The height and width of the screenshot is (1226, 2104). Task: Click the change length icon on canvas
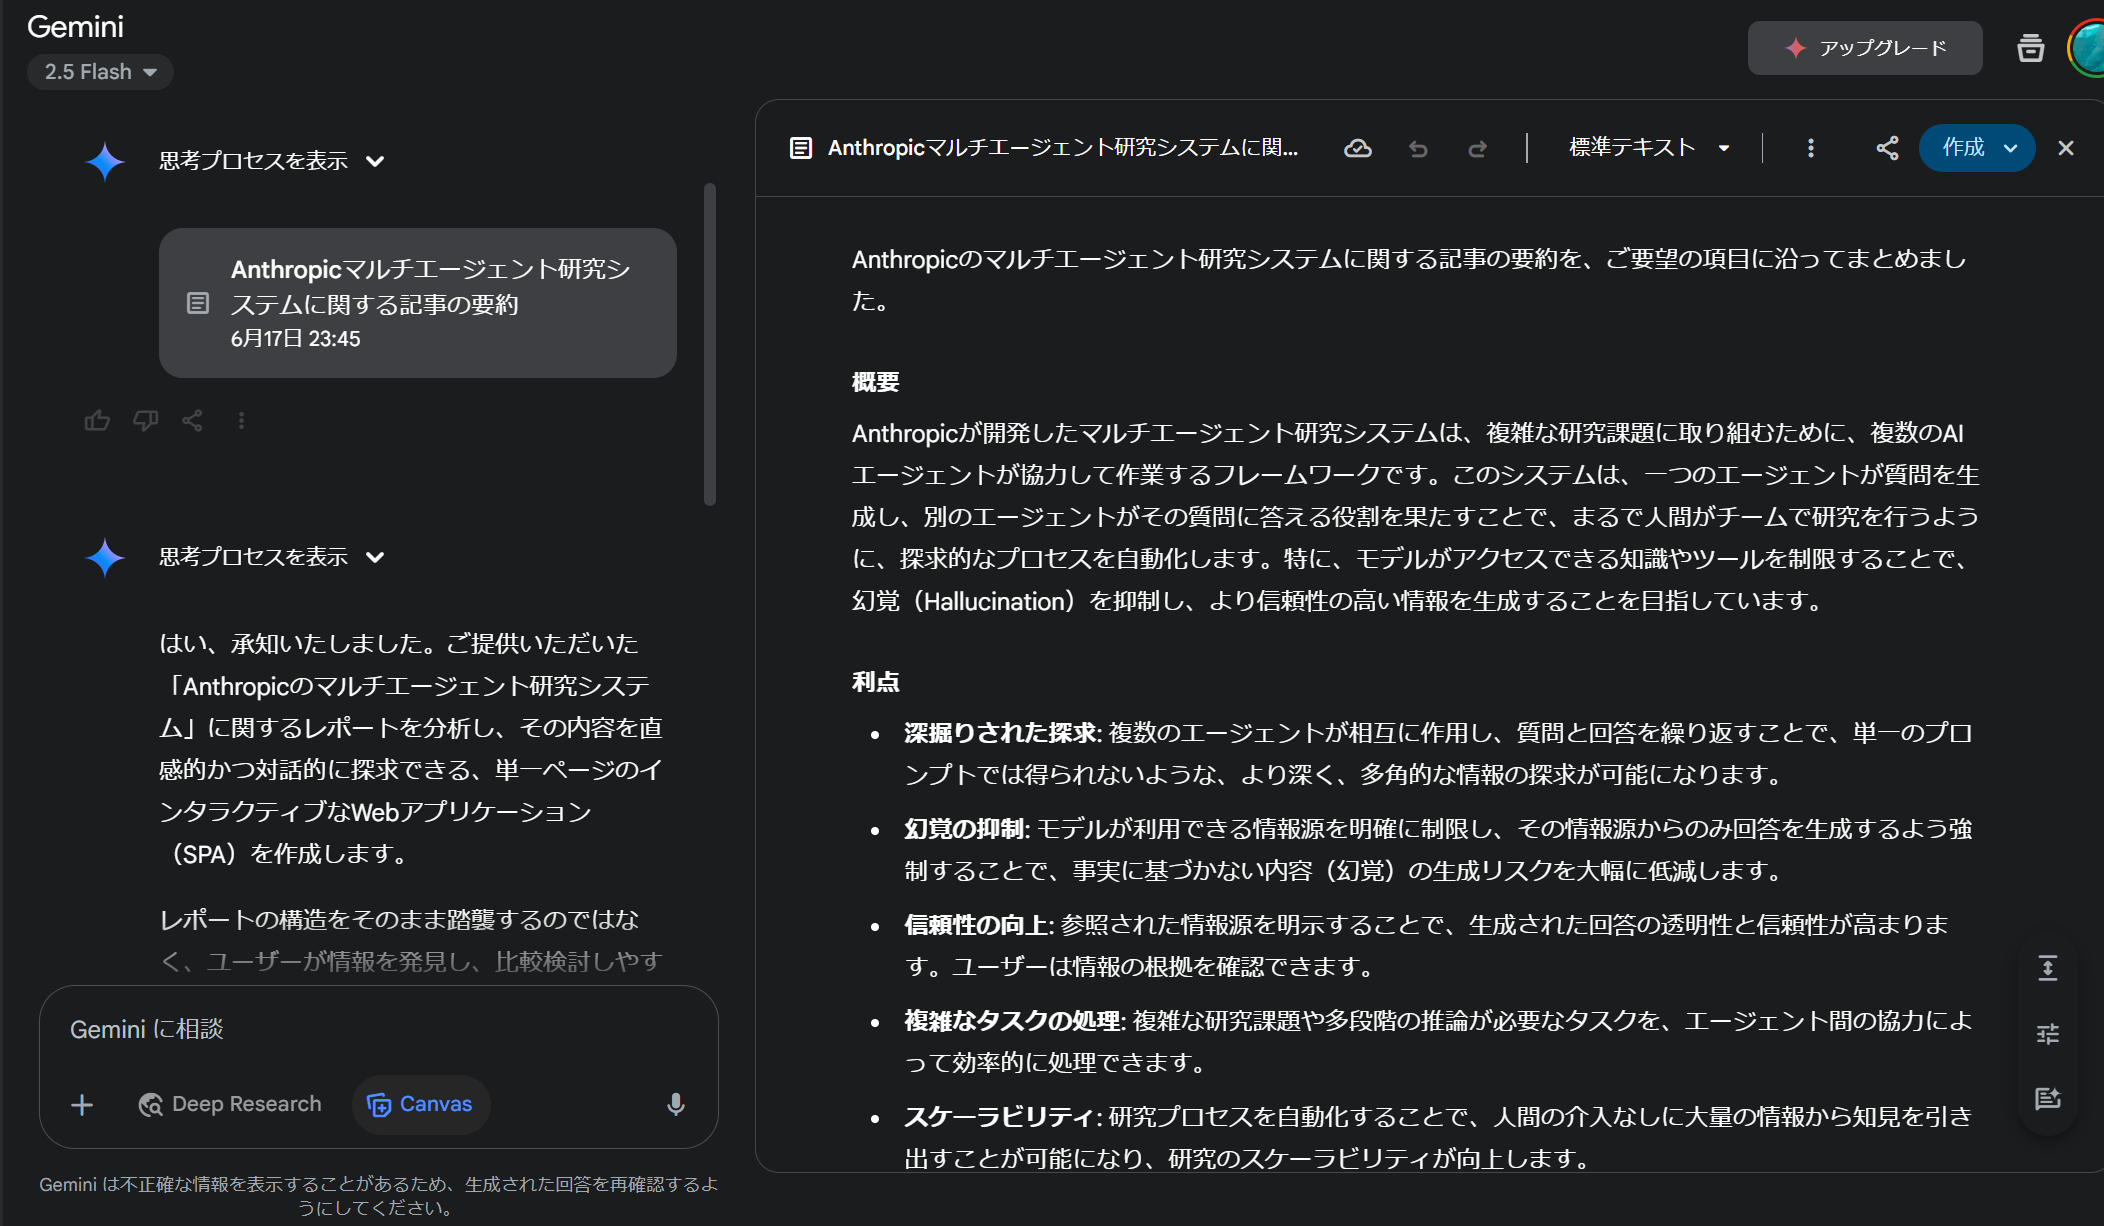click(2047, 968)
